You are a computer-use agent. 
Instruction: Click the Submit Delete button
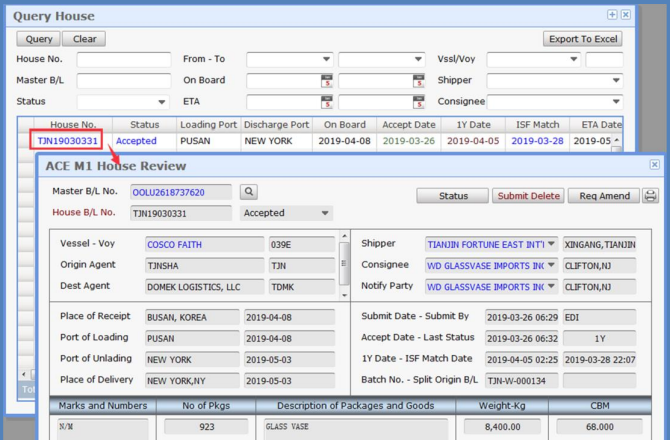point(528,196)
